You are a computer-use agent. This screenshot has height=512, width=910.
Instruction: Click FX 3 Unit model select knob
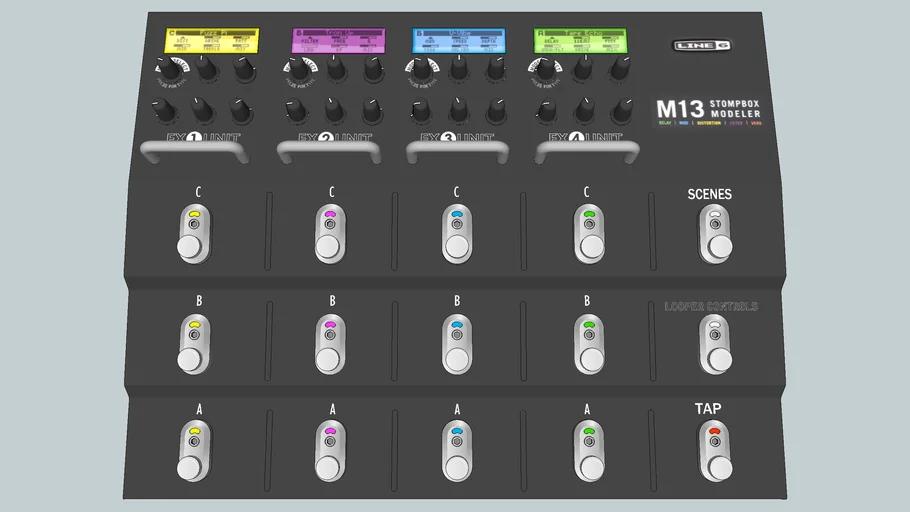tap(422, 70)
